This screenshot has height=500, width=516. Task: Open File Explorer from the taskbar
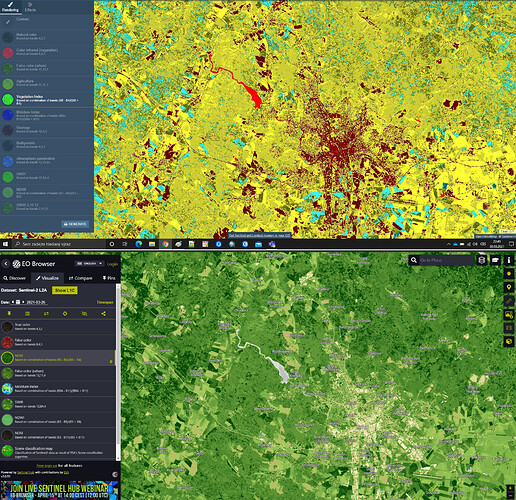coord(152,244)
